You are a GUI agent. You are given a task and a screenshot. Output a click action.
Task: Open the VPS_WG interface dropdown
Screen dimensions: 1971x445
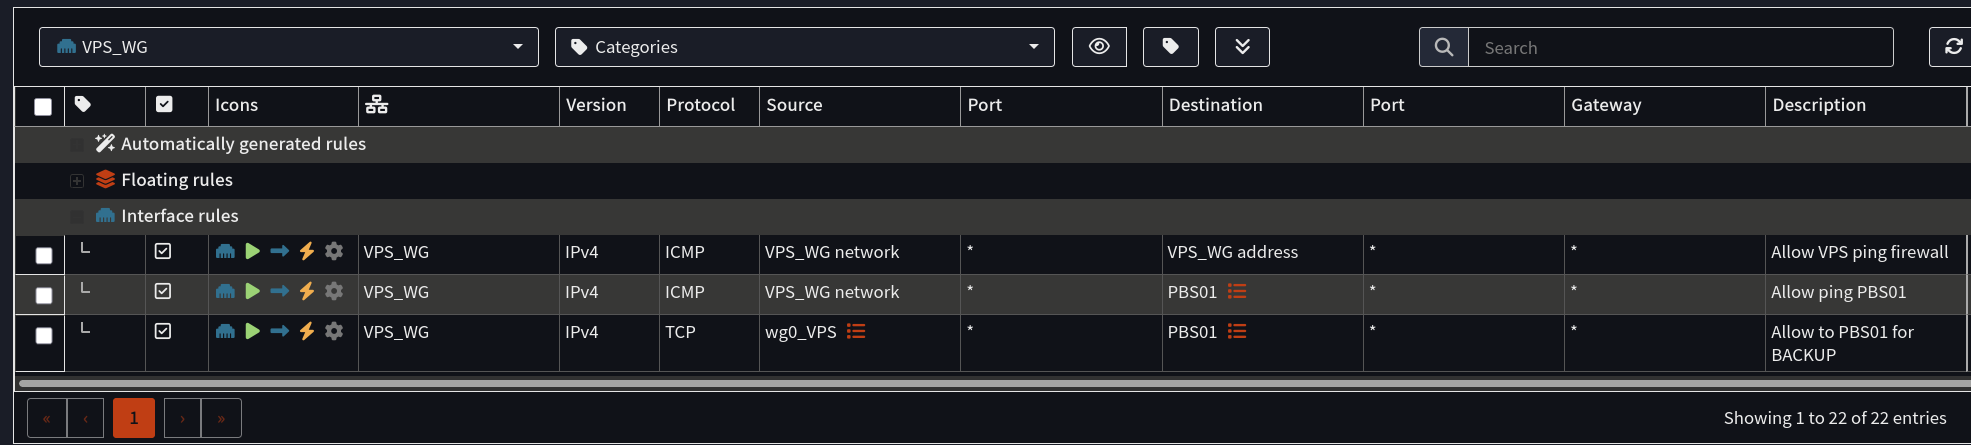289,47
